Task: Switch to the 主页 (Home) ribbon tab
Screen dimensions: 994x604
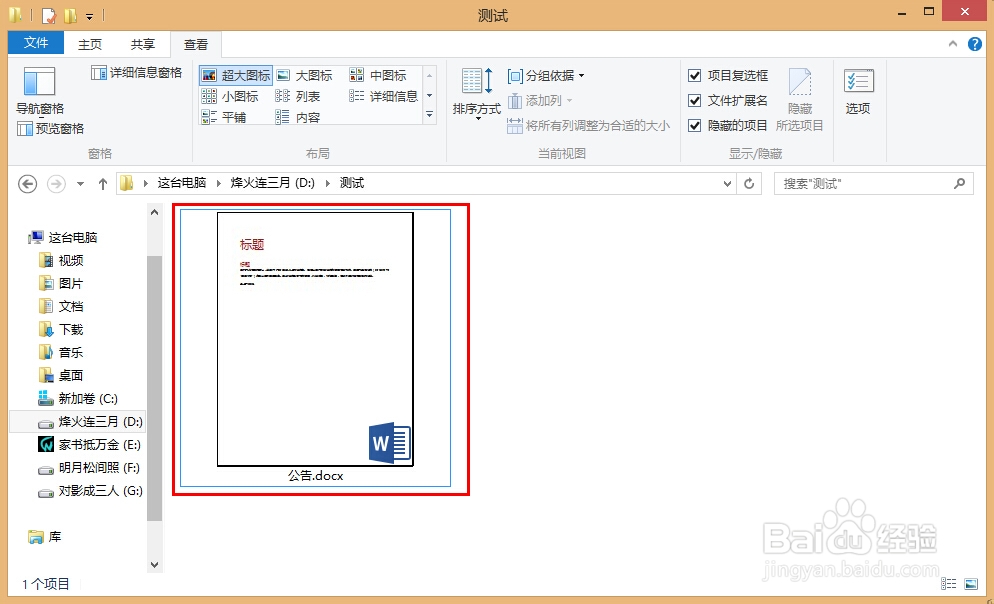Action: [x=89, y=44]
